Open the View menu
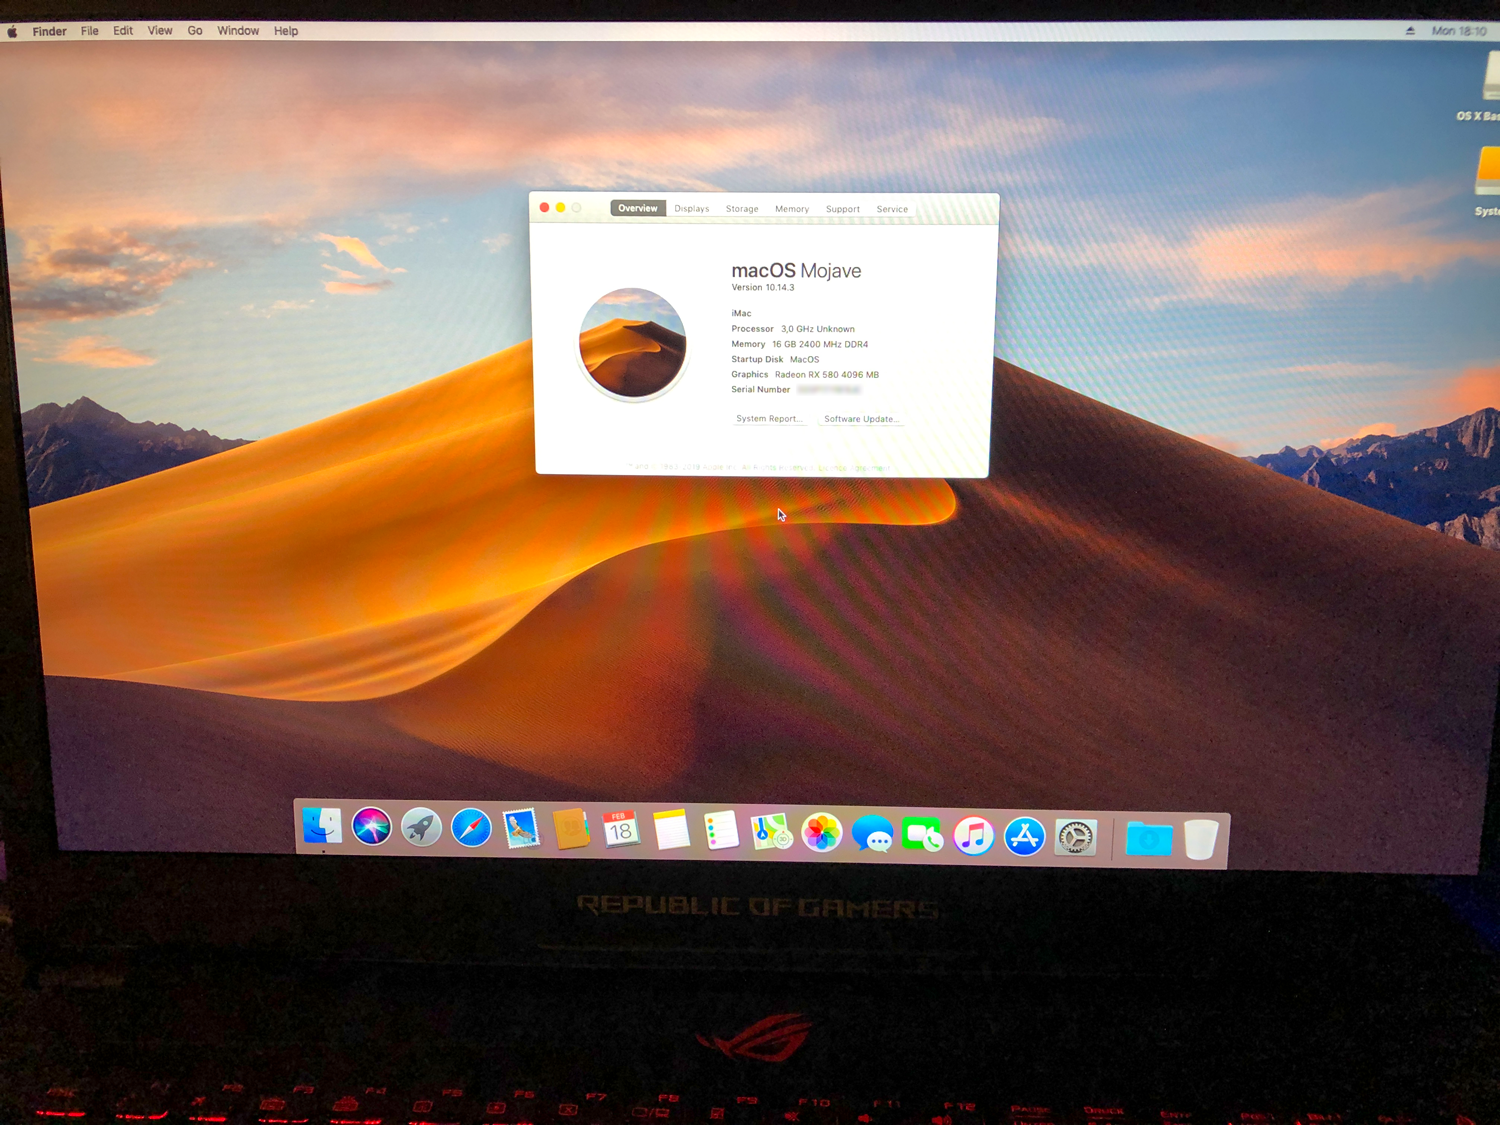The height and width of the screenshot is (1125, 1500). [160, 31]
